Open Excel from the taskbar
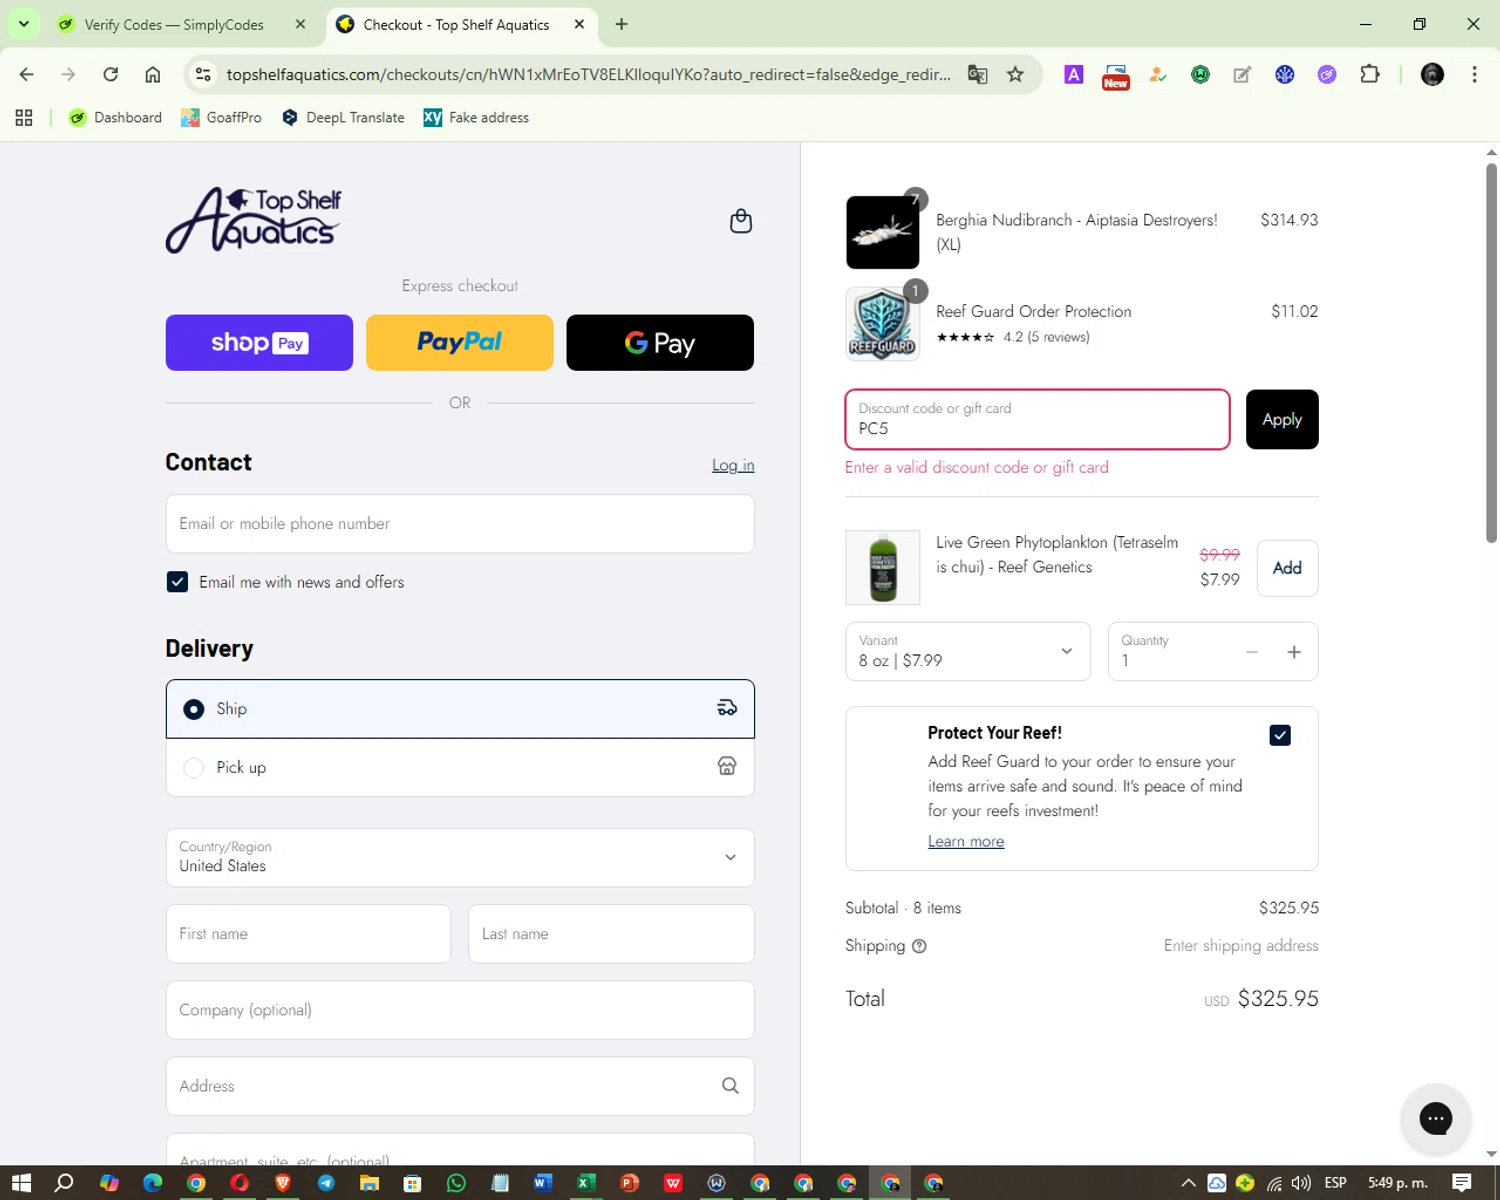The image size is (1500, 1200). (585, 1183)
